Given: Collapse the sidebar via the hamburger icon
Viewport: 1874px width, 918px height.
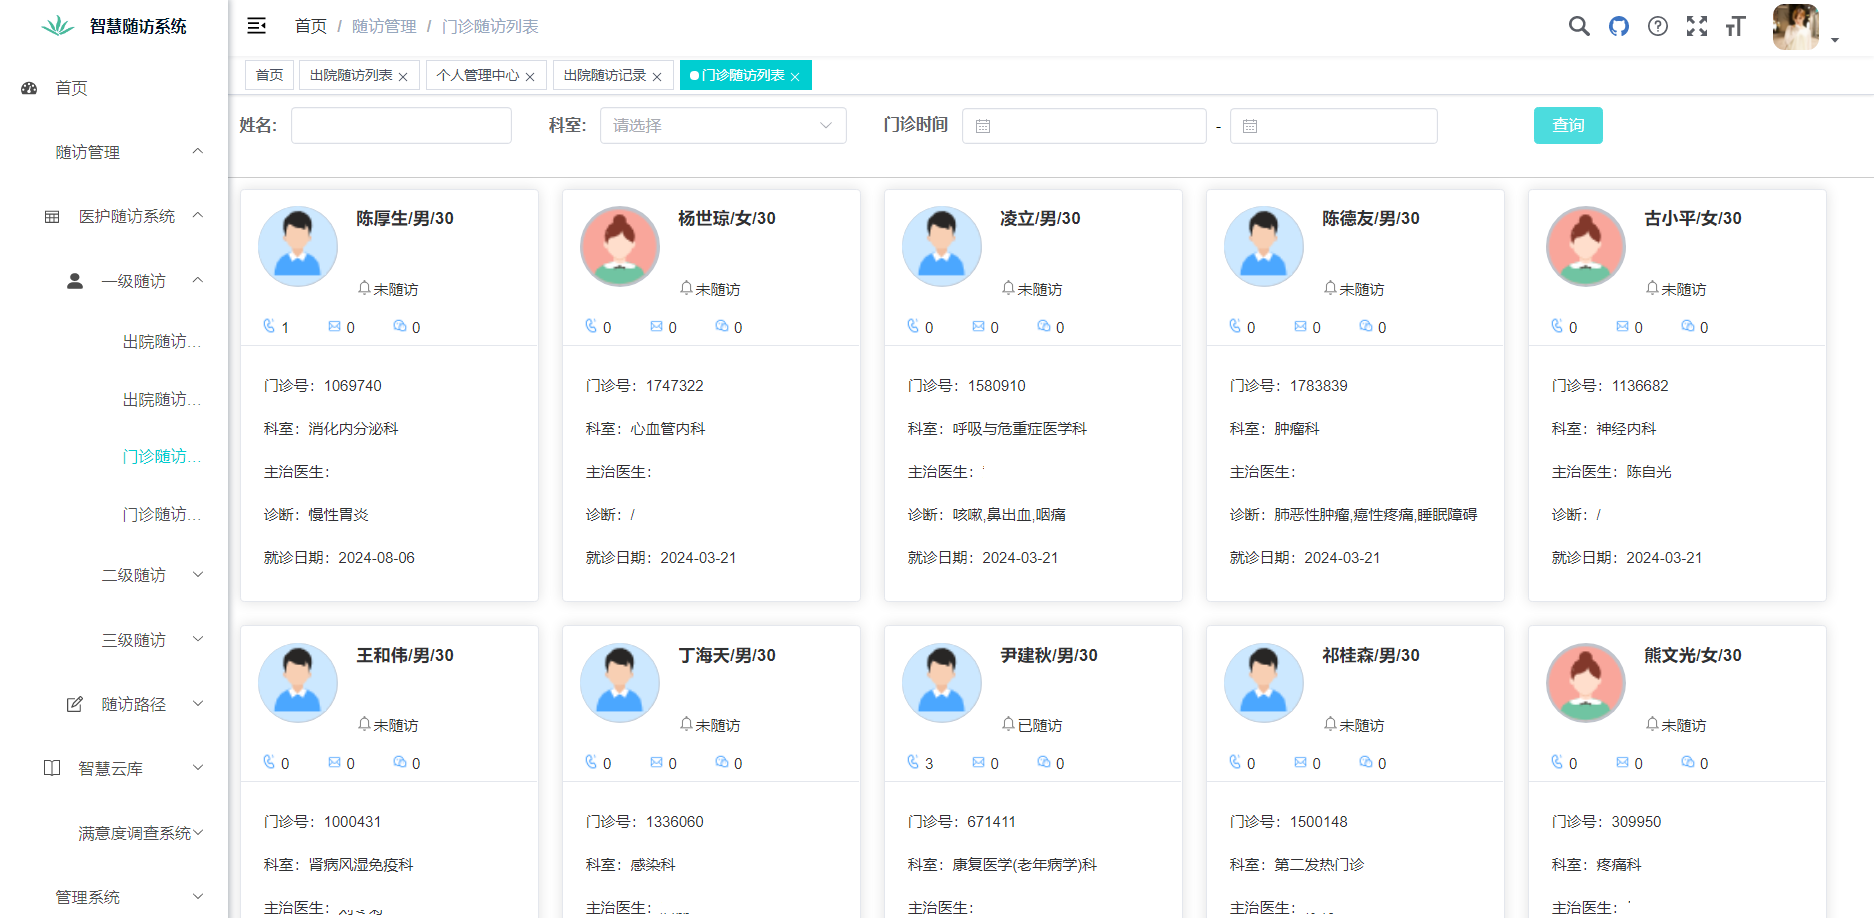Looking at the screenshot, I should [256, 26].
